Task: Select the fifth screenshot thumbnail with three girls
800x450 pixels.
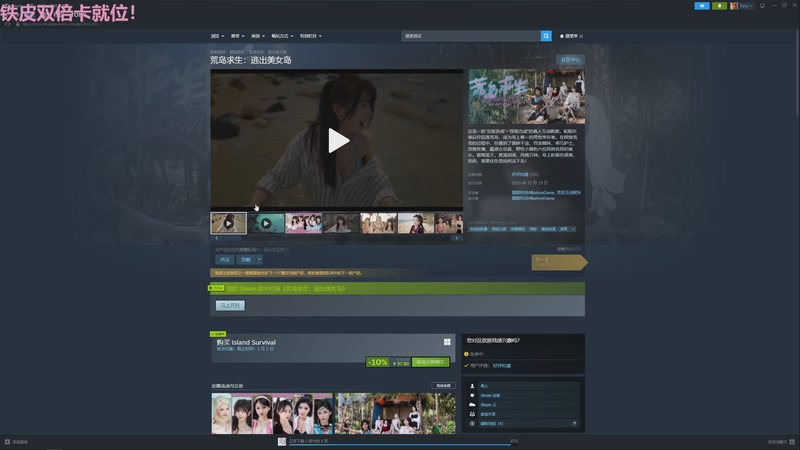Action: [x=378, y=223]
